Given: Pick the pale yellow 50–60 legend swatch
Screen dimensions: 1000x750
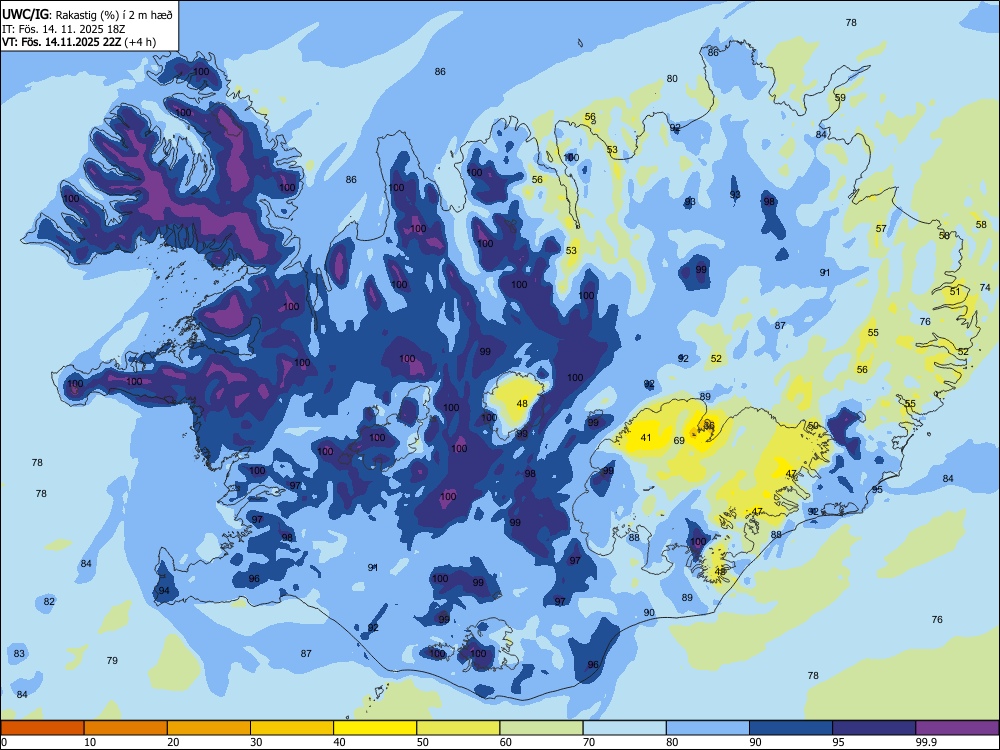Looking at the screenshot, I should tap(458, 728).
